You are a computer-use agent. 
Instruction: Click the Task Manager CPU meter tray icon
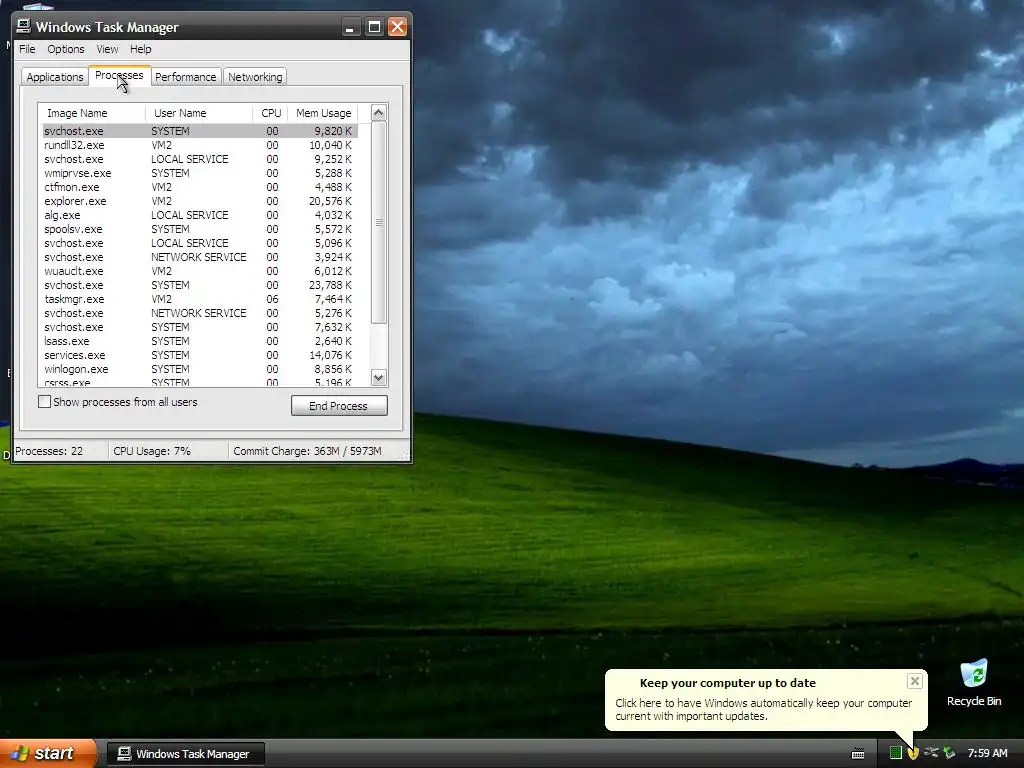[895, 753]
